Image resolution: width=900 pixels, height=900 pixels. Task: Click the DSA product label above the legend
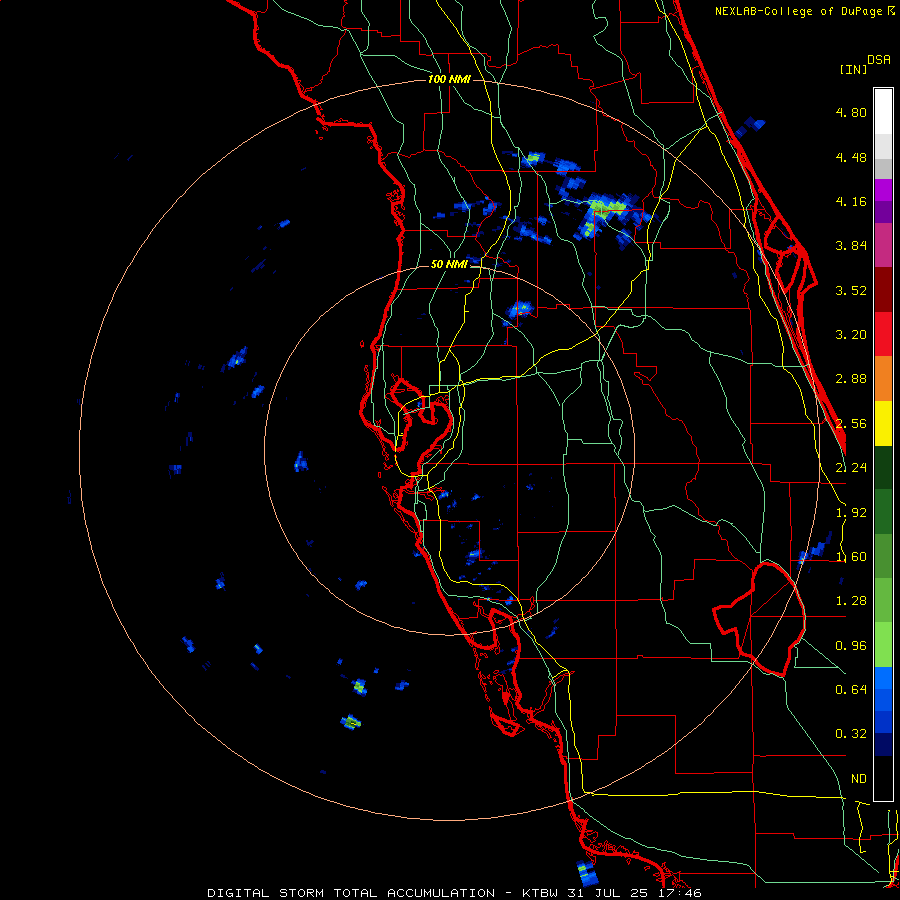(x=879, y=60)
